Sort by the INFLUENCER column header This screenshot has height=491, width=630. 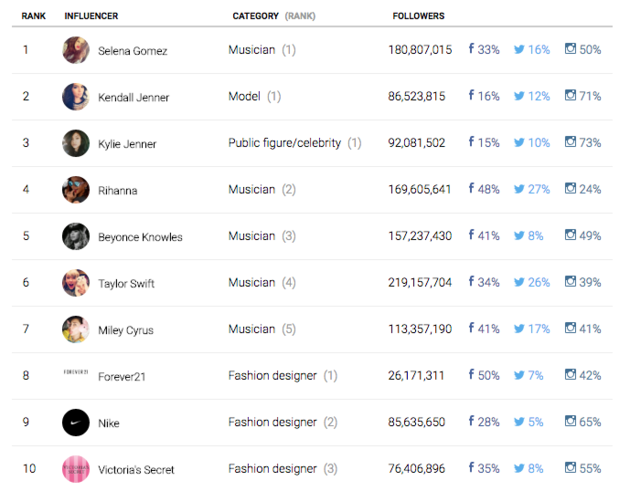[91, 16]
